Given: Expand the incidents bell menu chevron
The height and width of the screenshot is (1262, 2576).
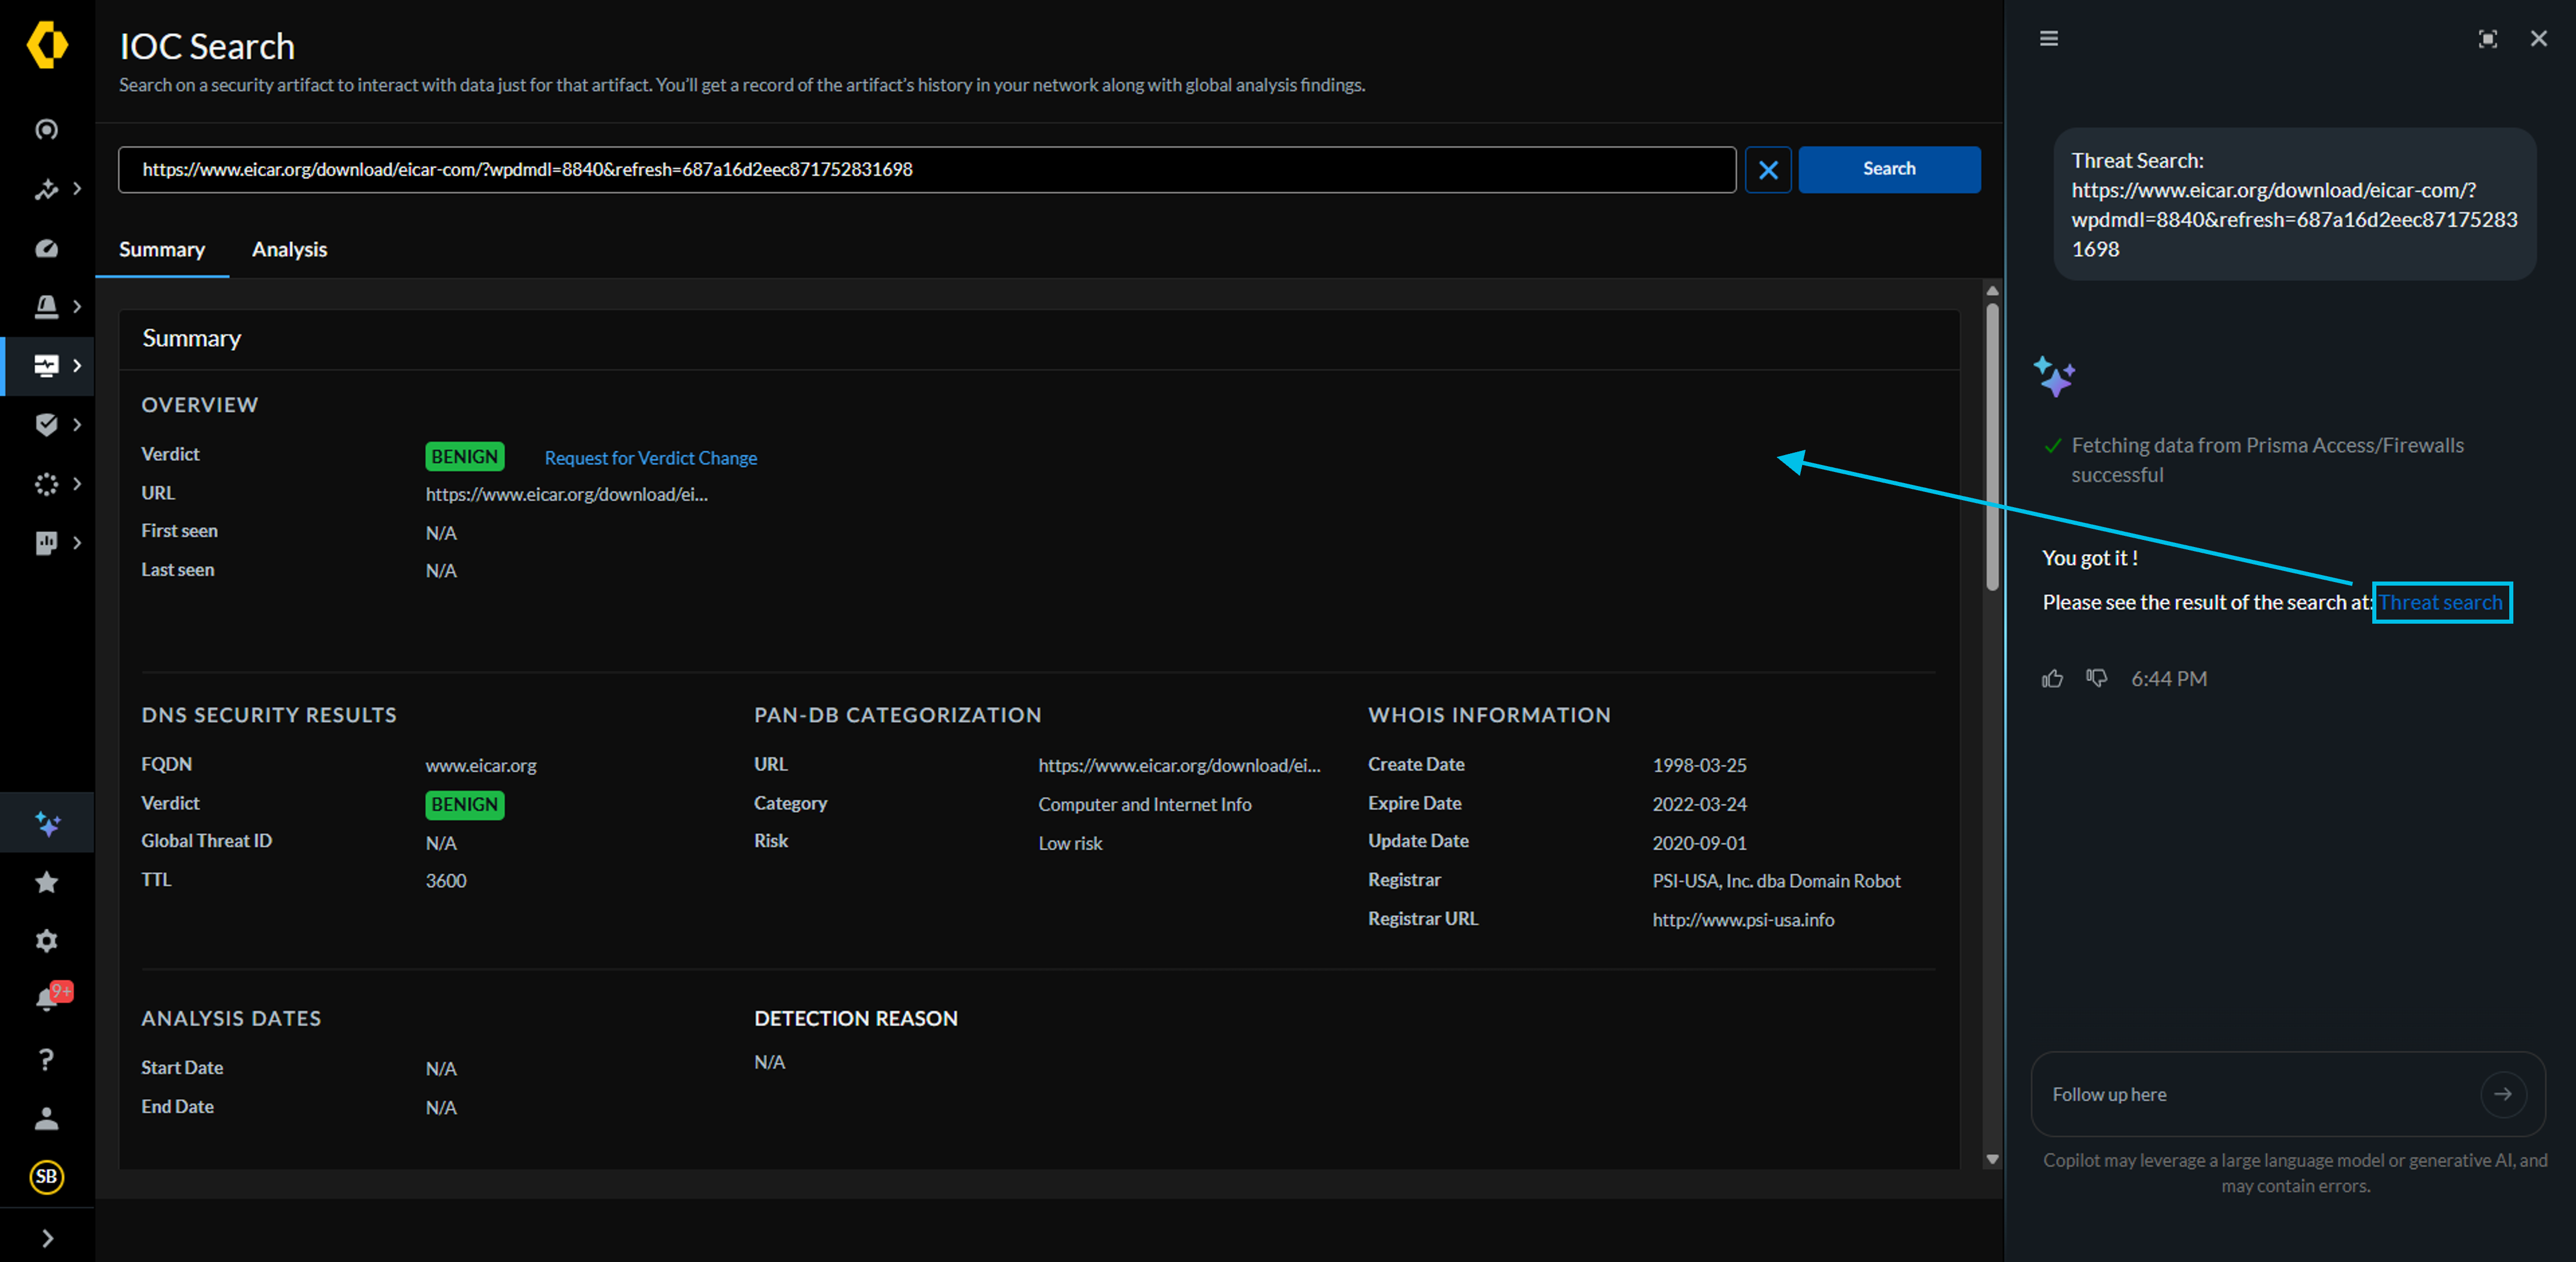Looking at the screenshot, I should click(77, 307).
